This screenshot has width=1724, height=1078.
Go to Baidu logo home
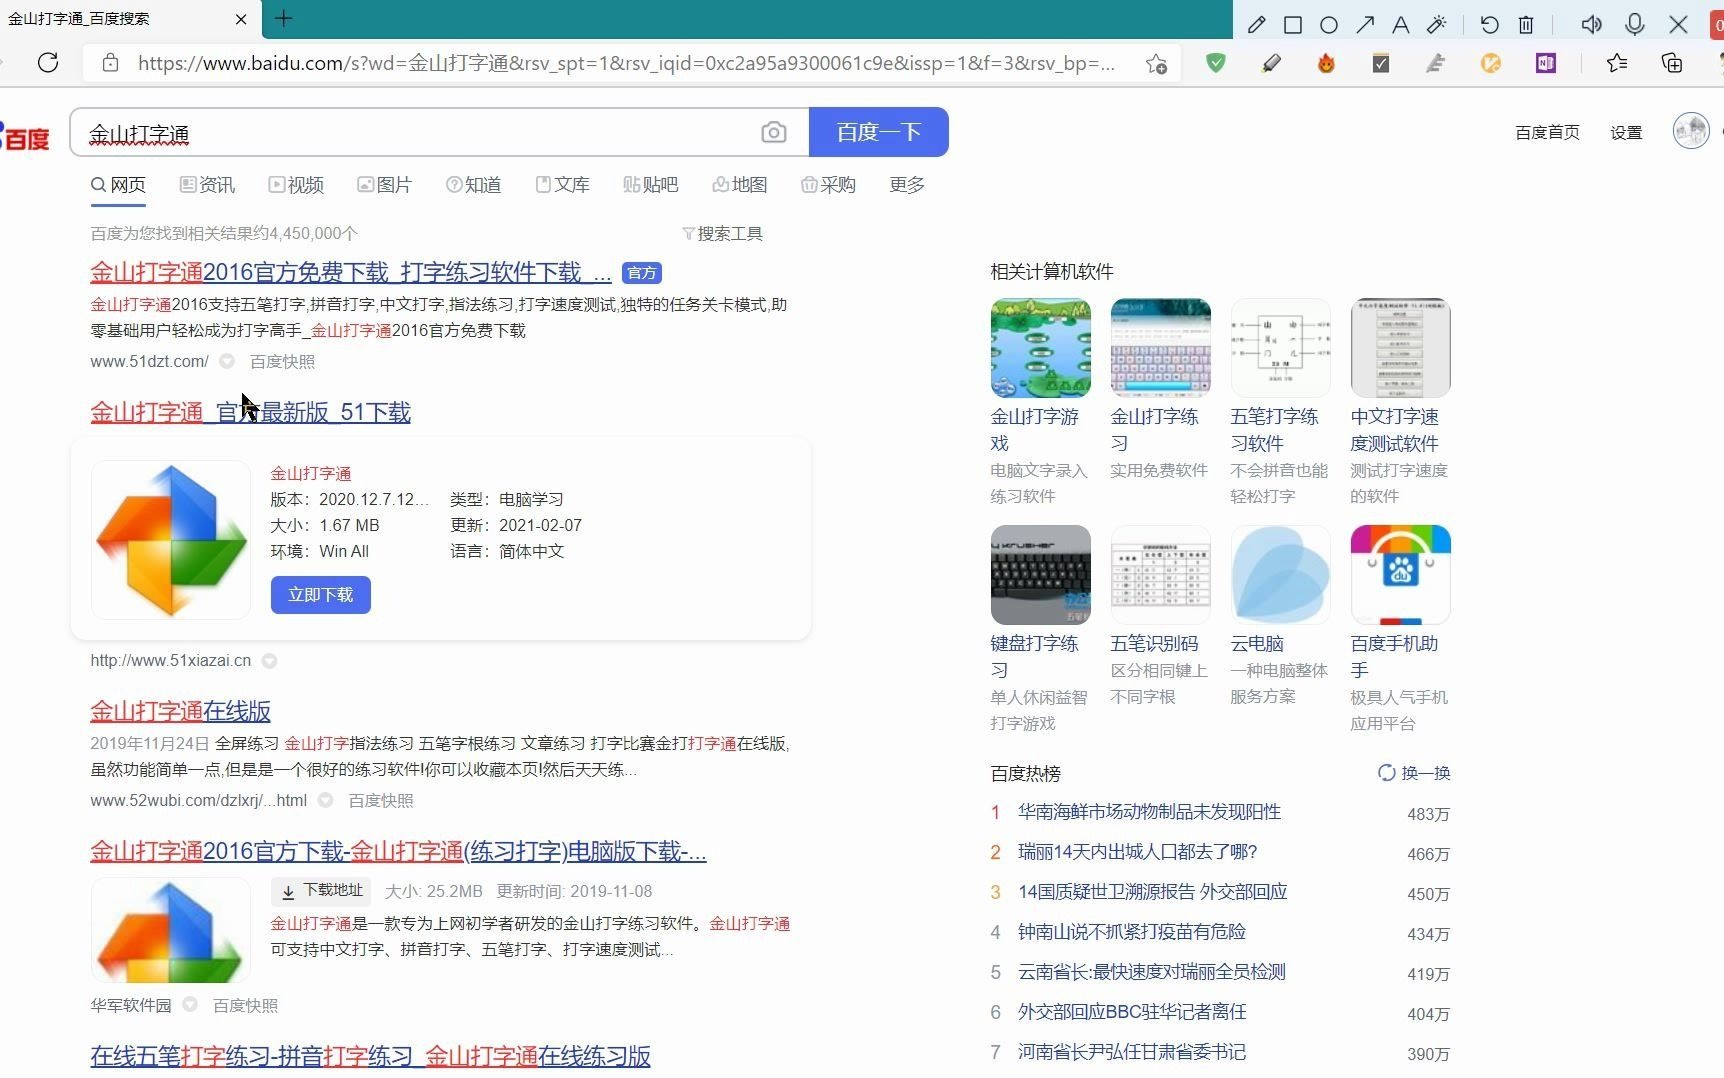[25, 137]
